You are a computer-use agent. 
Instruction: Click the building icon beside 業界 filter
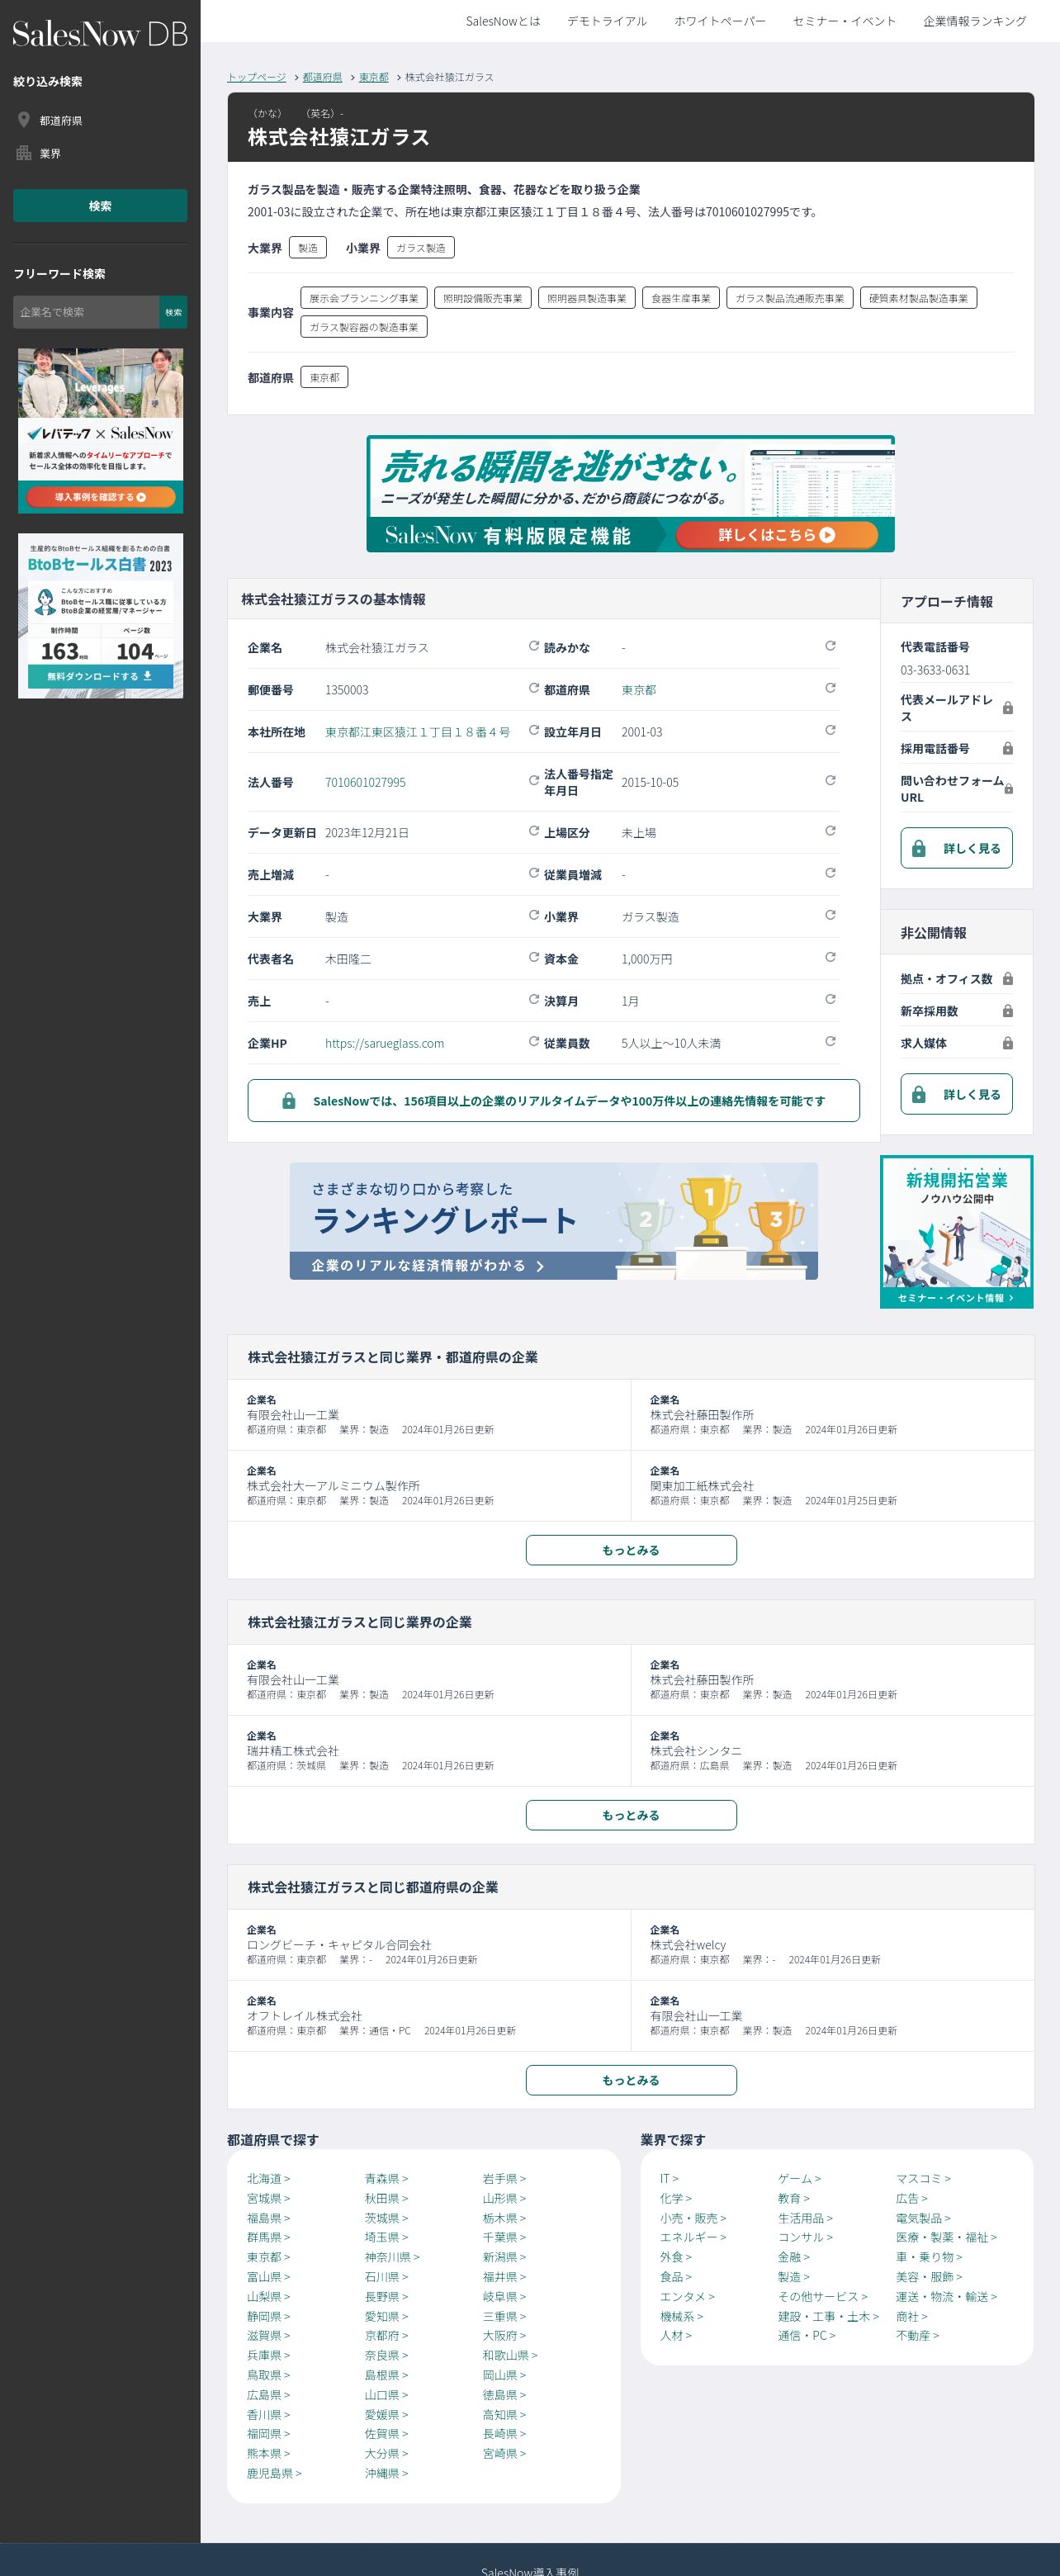point(23,153)
